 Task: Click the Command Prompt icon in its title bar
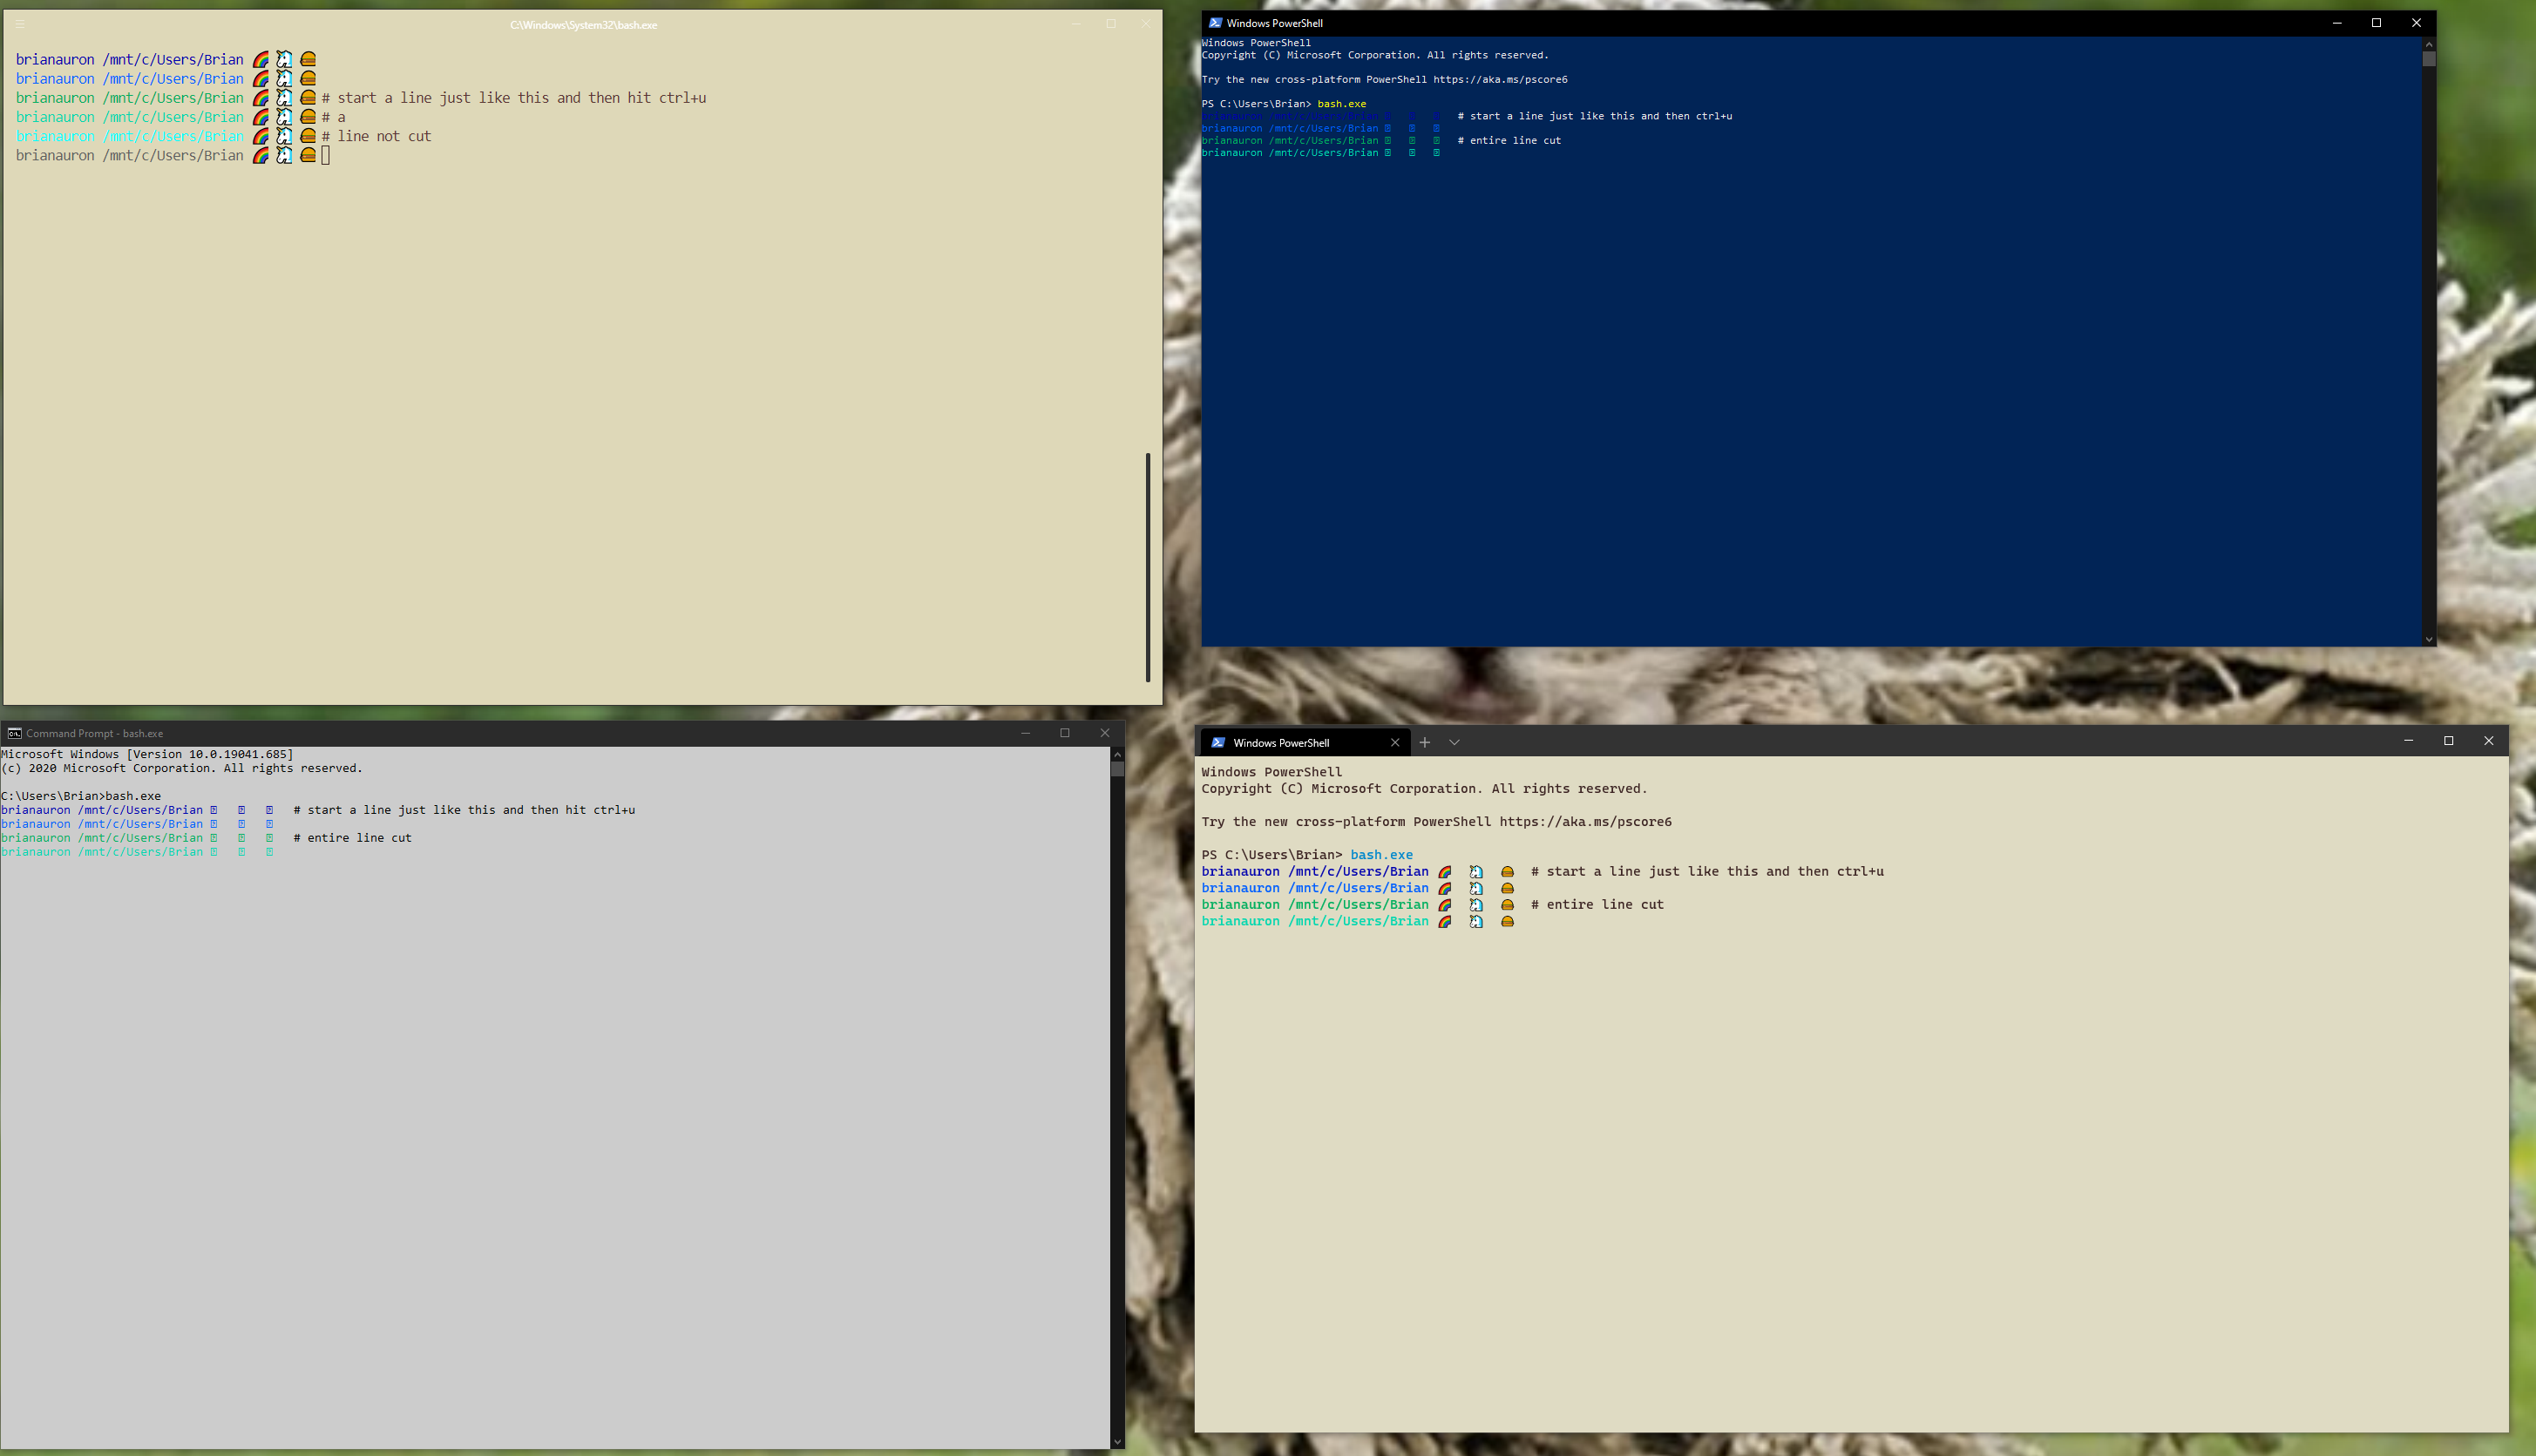point(14,733)
